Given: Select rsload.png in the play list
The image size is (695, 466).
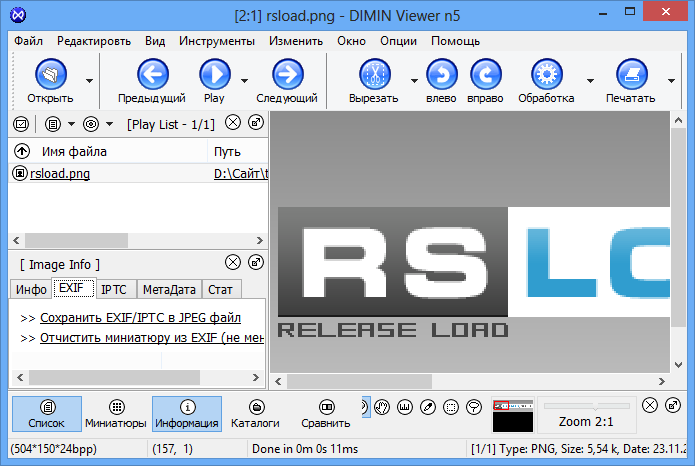Looking at the screenshot, I should point(60,173).
